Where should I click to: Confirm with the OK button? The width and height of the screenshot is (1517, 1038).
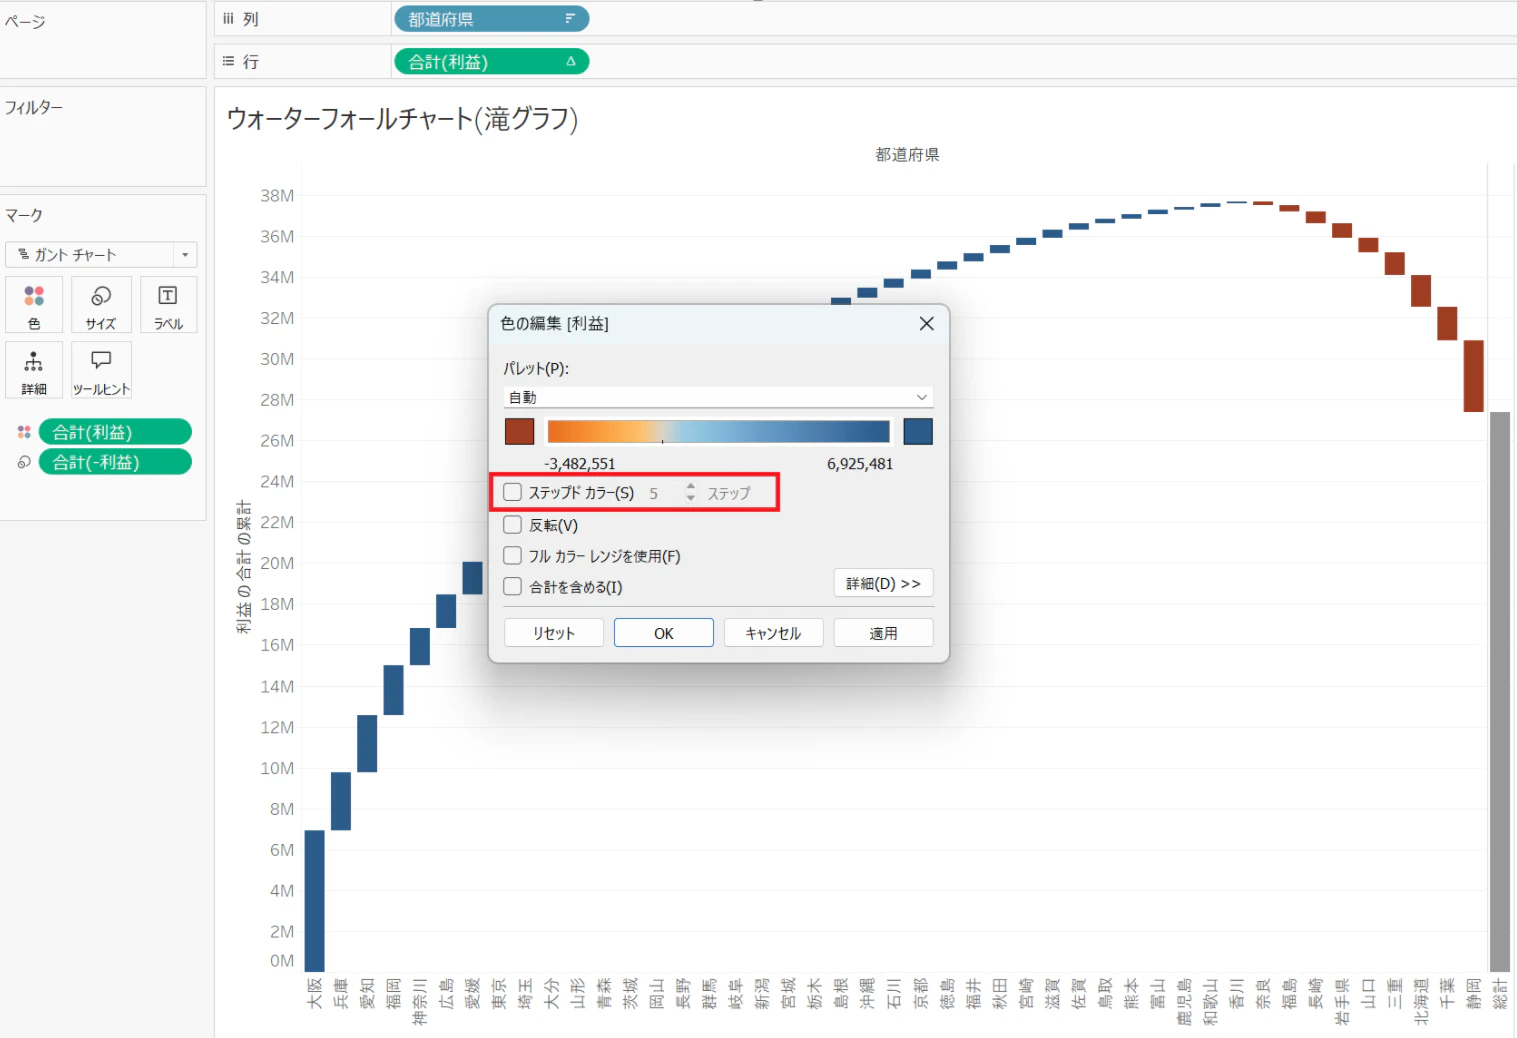(x=664, y=633)
